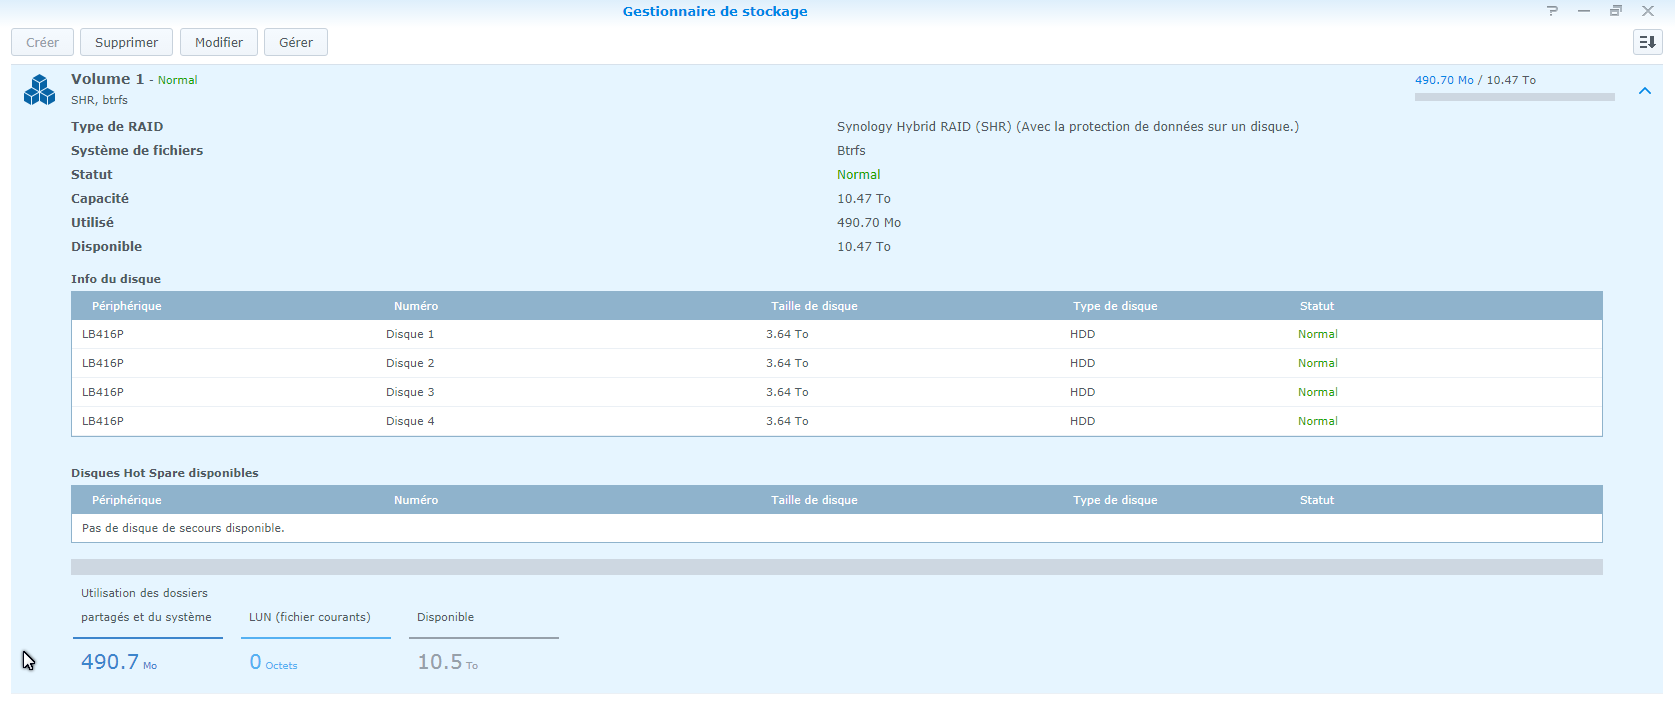Viewport: 1675px width, 703px height.
Task: Collapse Volume 1 details with chevron
Action: tap(1644, 91)
